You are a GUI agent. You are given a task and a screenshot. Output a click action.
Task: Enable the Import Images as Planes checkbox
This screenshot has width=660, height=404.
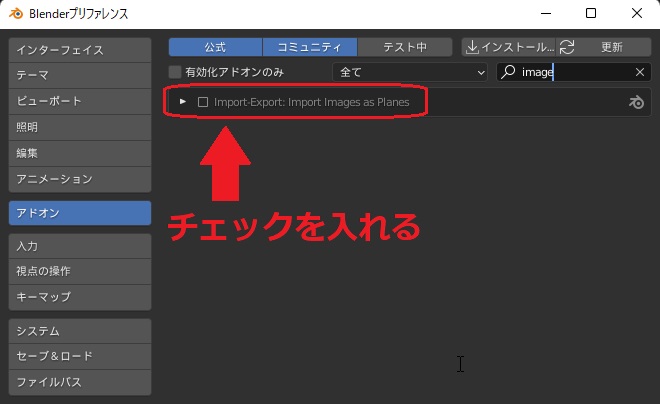point(203,102)
